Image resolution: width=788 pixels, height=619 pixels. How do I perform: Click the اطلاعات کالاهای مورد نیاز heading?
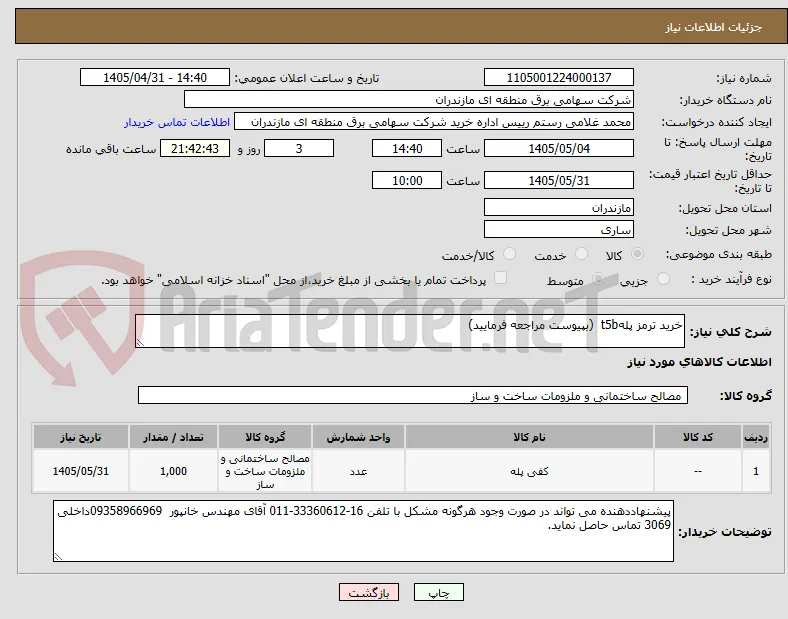coord(699,362)
